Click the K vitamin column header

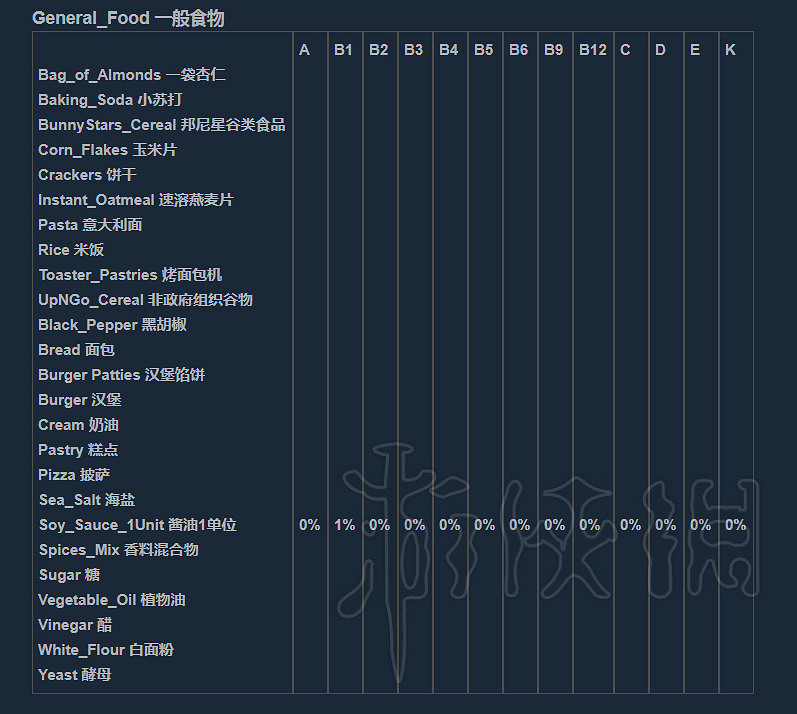click(730, 50)
